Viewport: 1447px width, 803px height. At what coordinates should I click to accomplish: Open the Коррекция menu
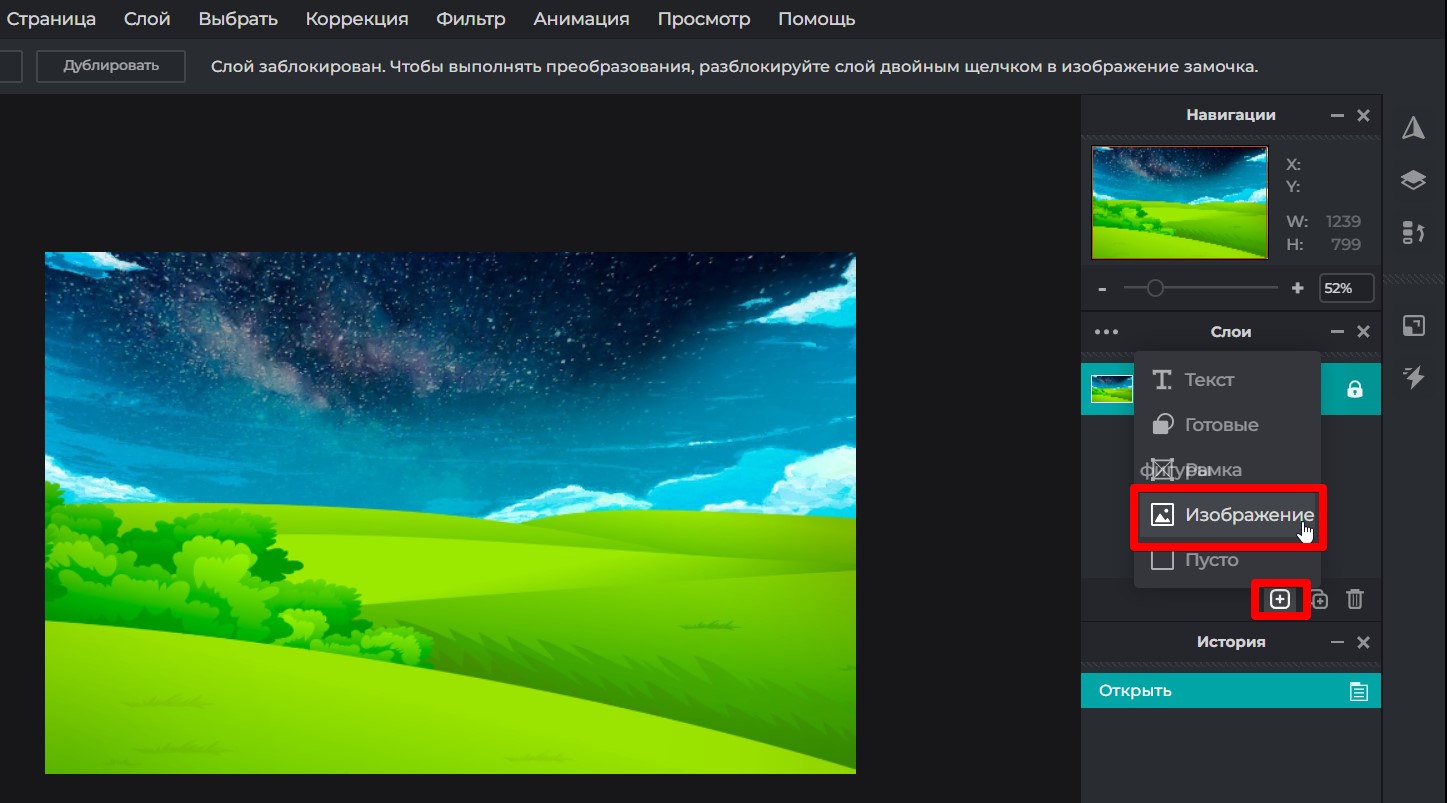click(x=357, y=19)
